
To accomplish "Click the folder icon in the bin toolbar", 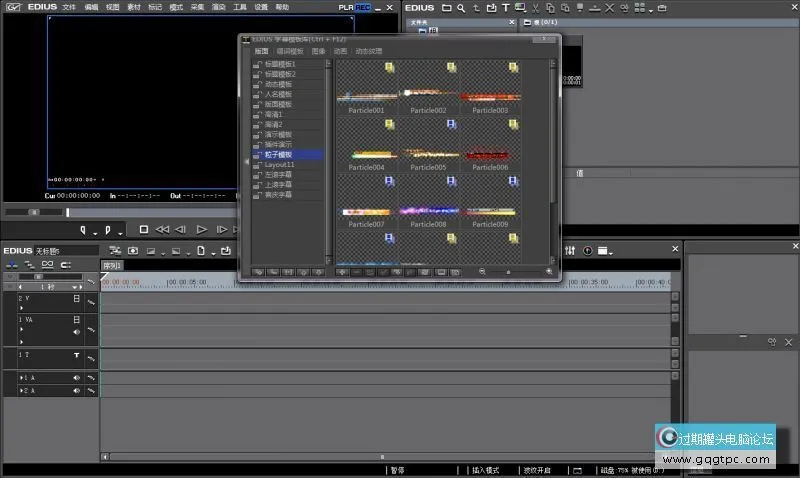I will coord(447,8).
